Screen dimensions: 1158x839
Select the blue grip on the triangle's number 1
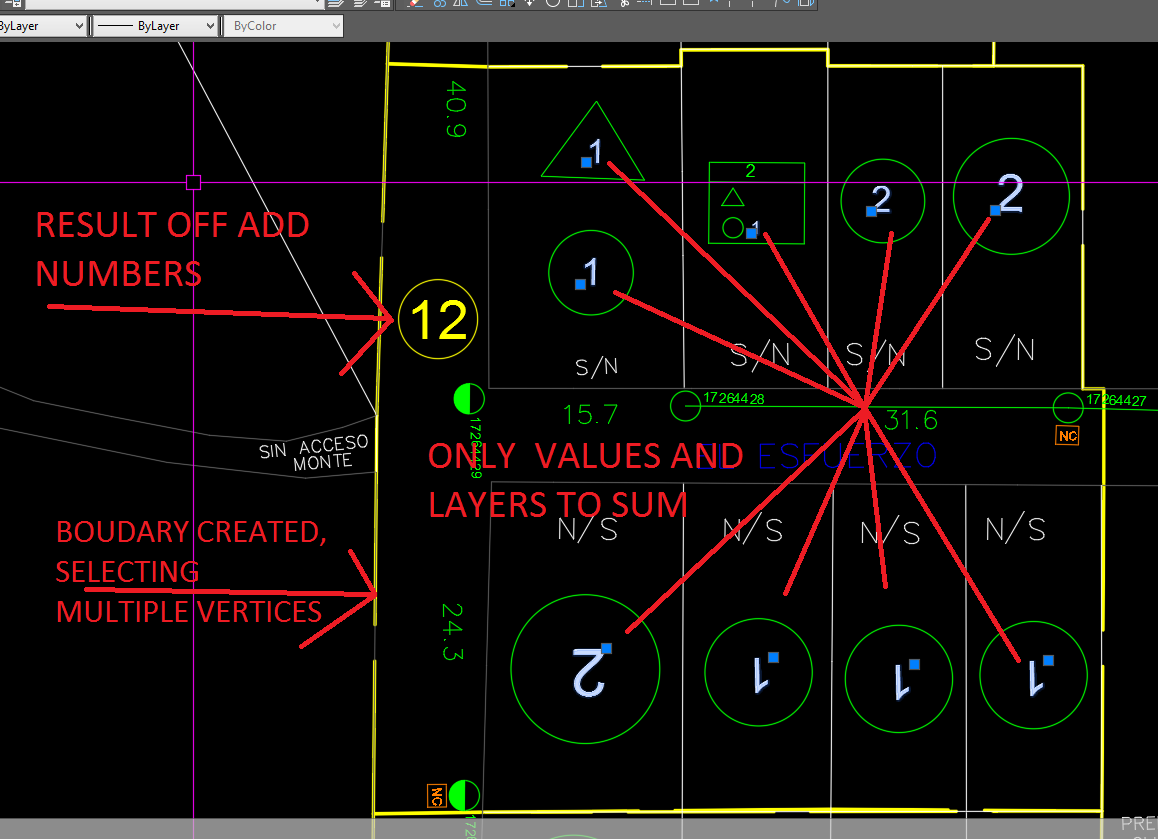586,162
